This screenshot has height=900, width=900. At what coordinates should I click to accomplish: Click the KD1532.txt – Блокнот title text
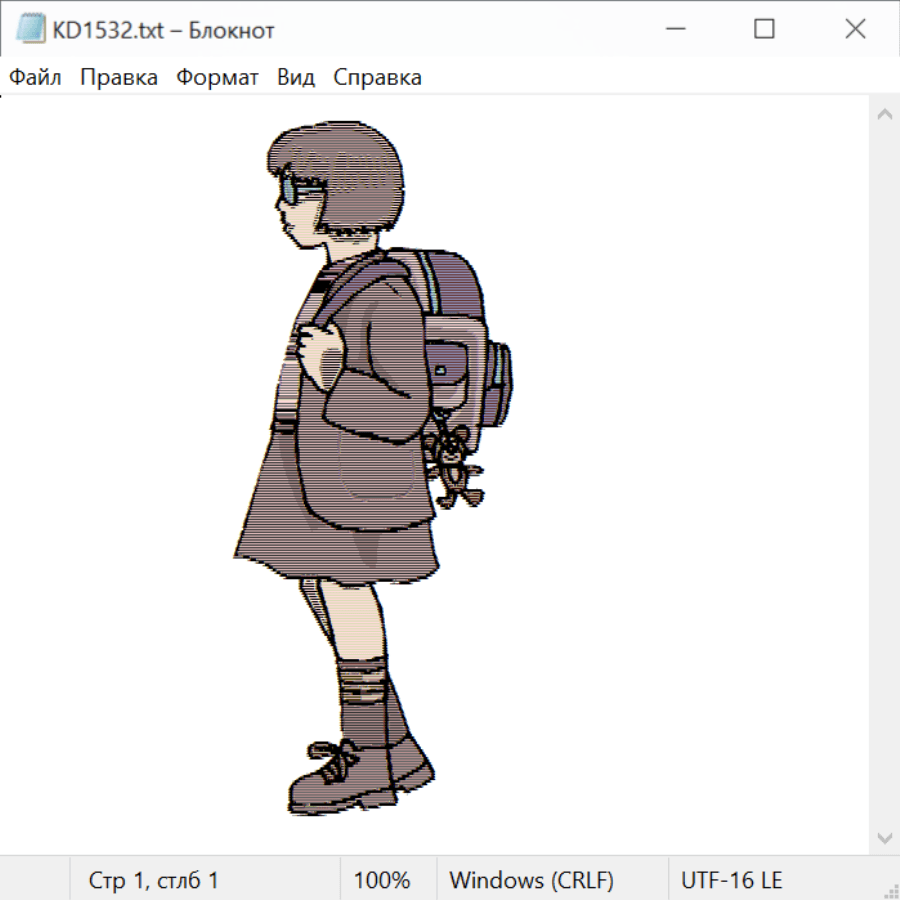[164, 30]
